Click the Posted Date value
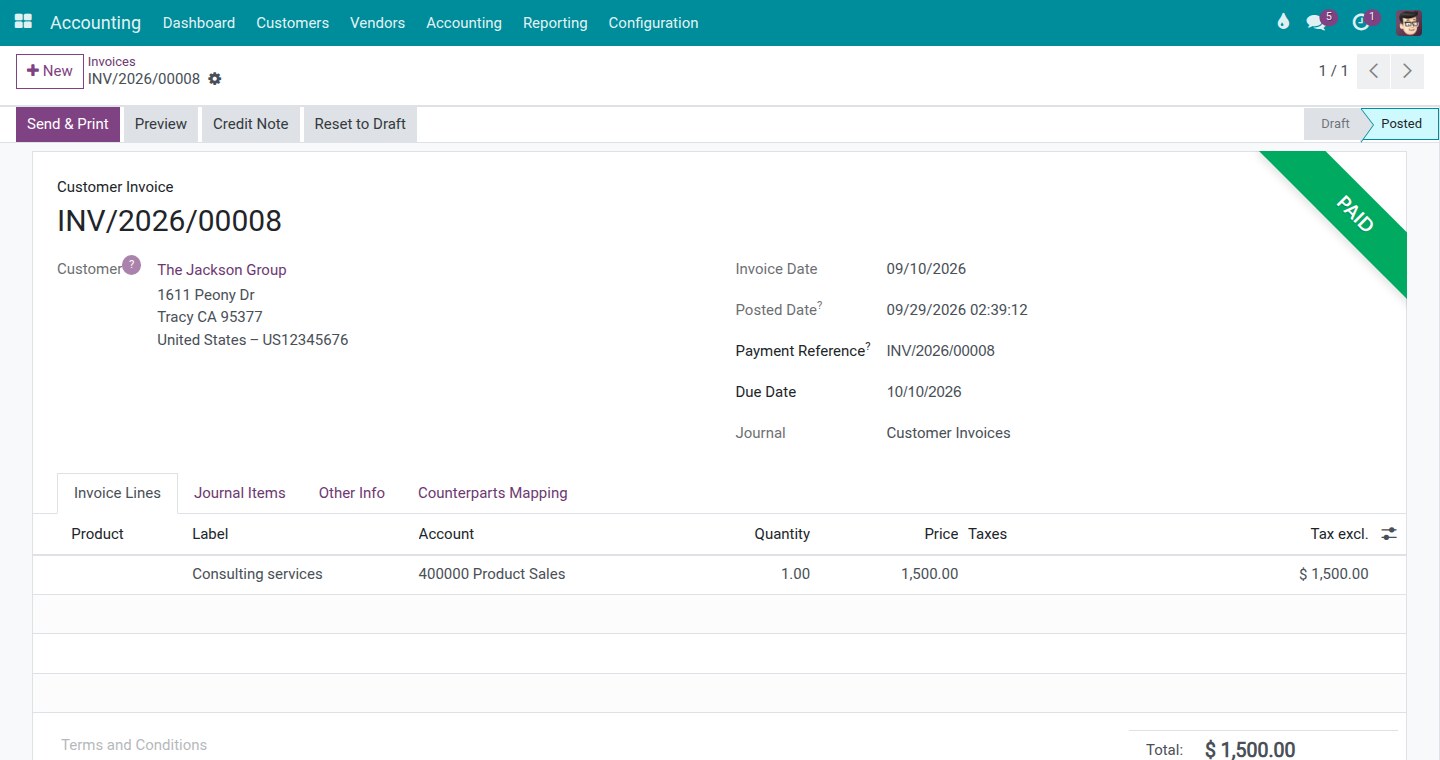This screenshot has height=760, width=1440. [957, 310]
